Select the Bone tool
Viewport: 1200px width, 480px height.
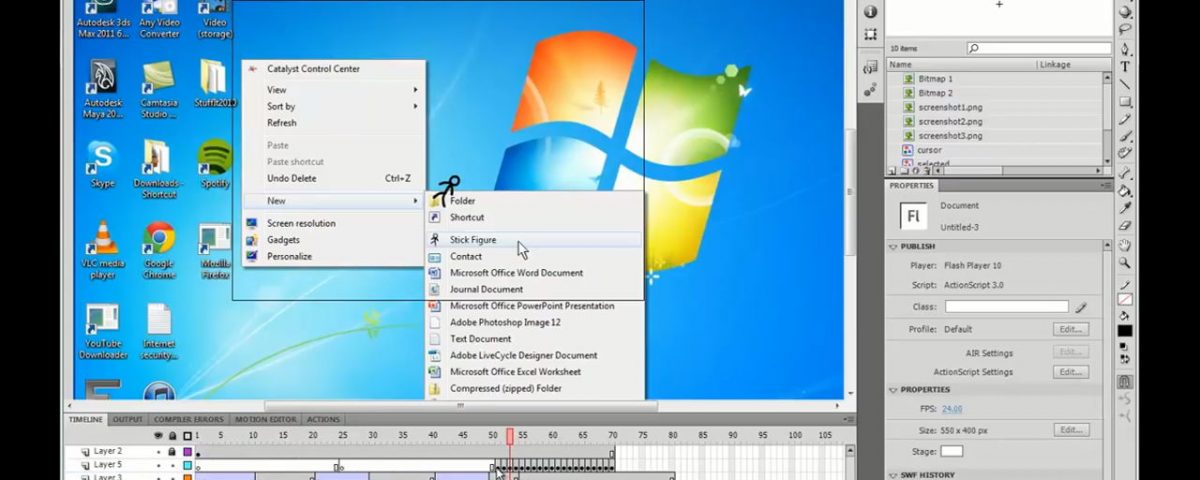[1124, 173]
